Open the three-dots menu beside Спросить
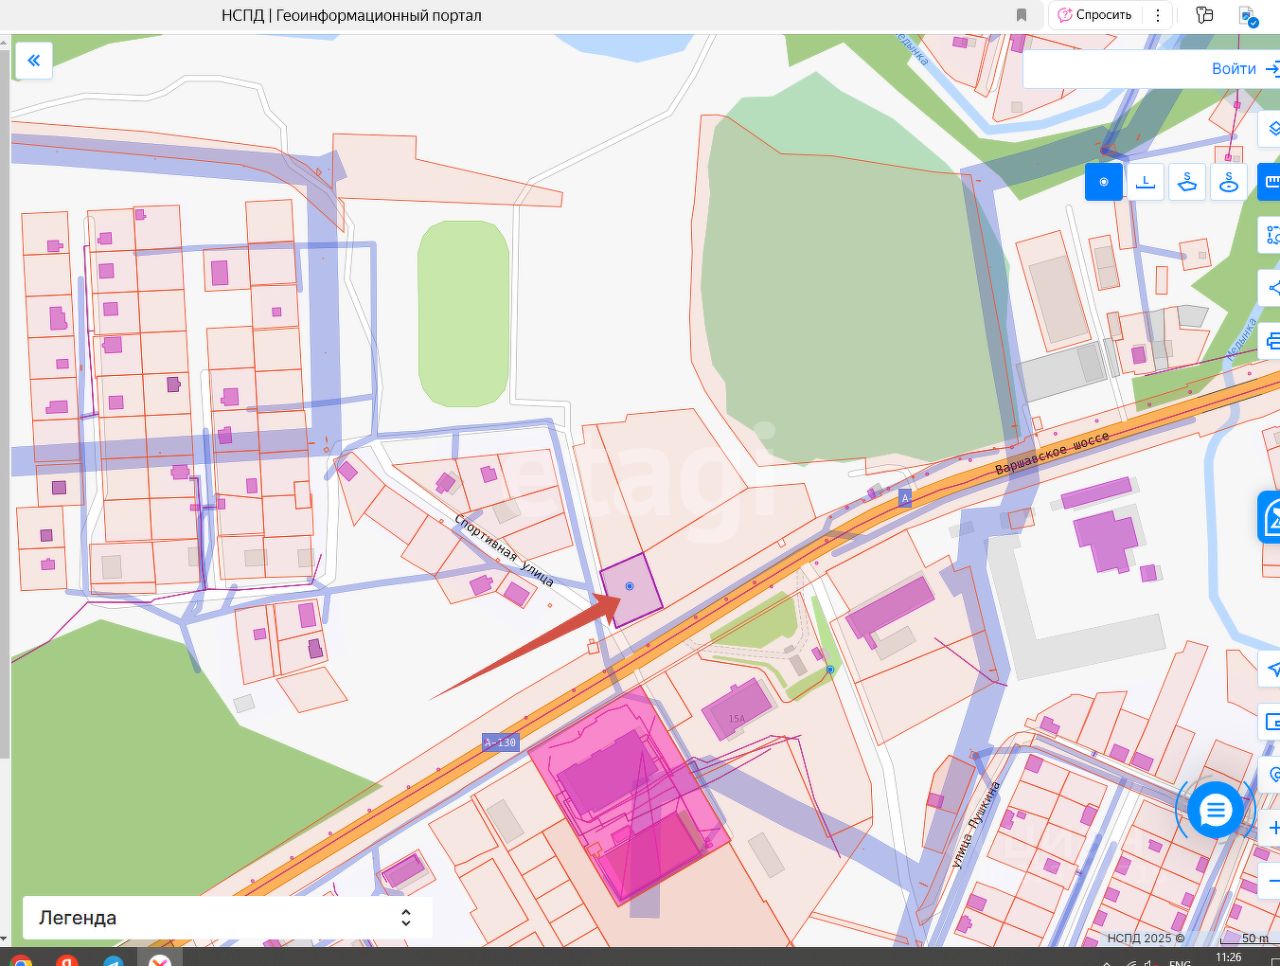This screenshot has height=966, width=1280. [1158, 15]
